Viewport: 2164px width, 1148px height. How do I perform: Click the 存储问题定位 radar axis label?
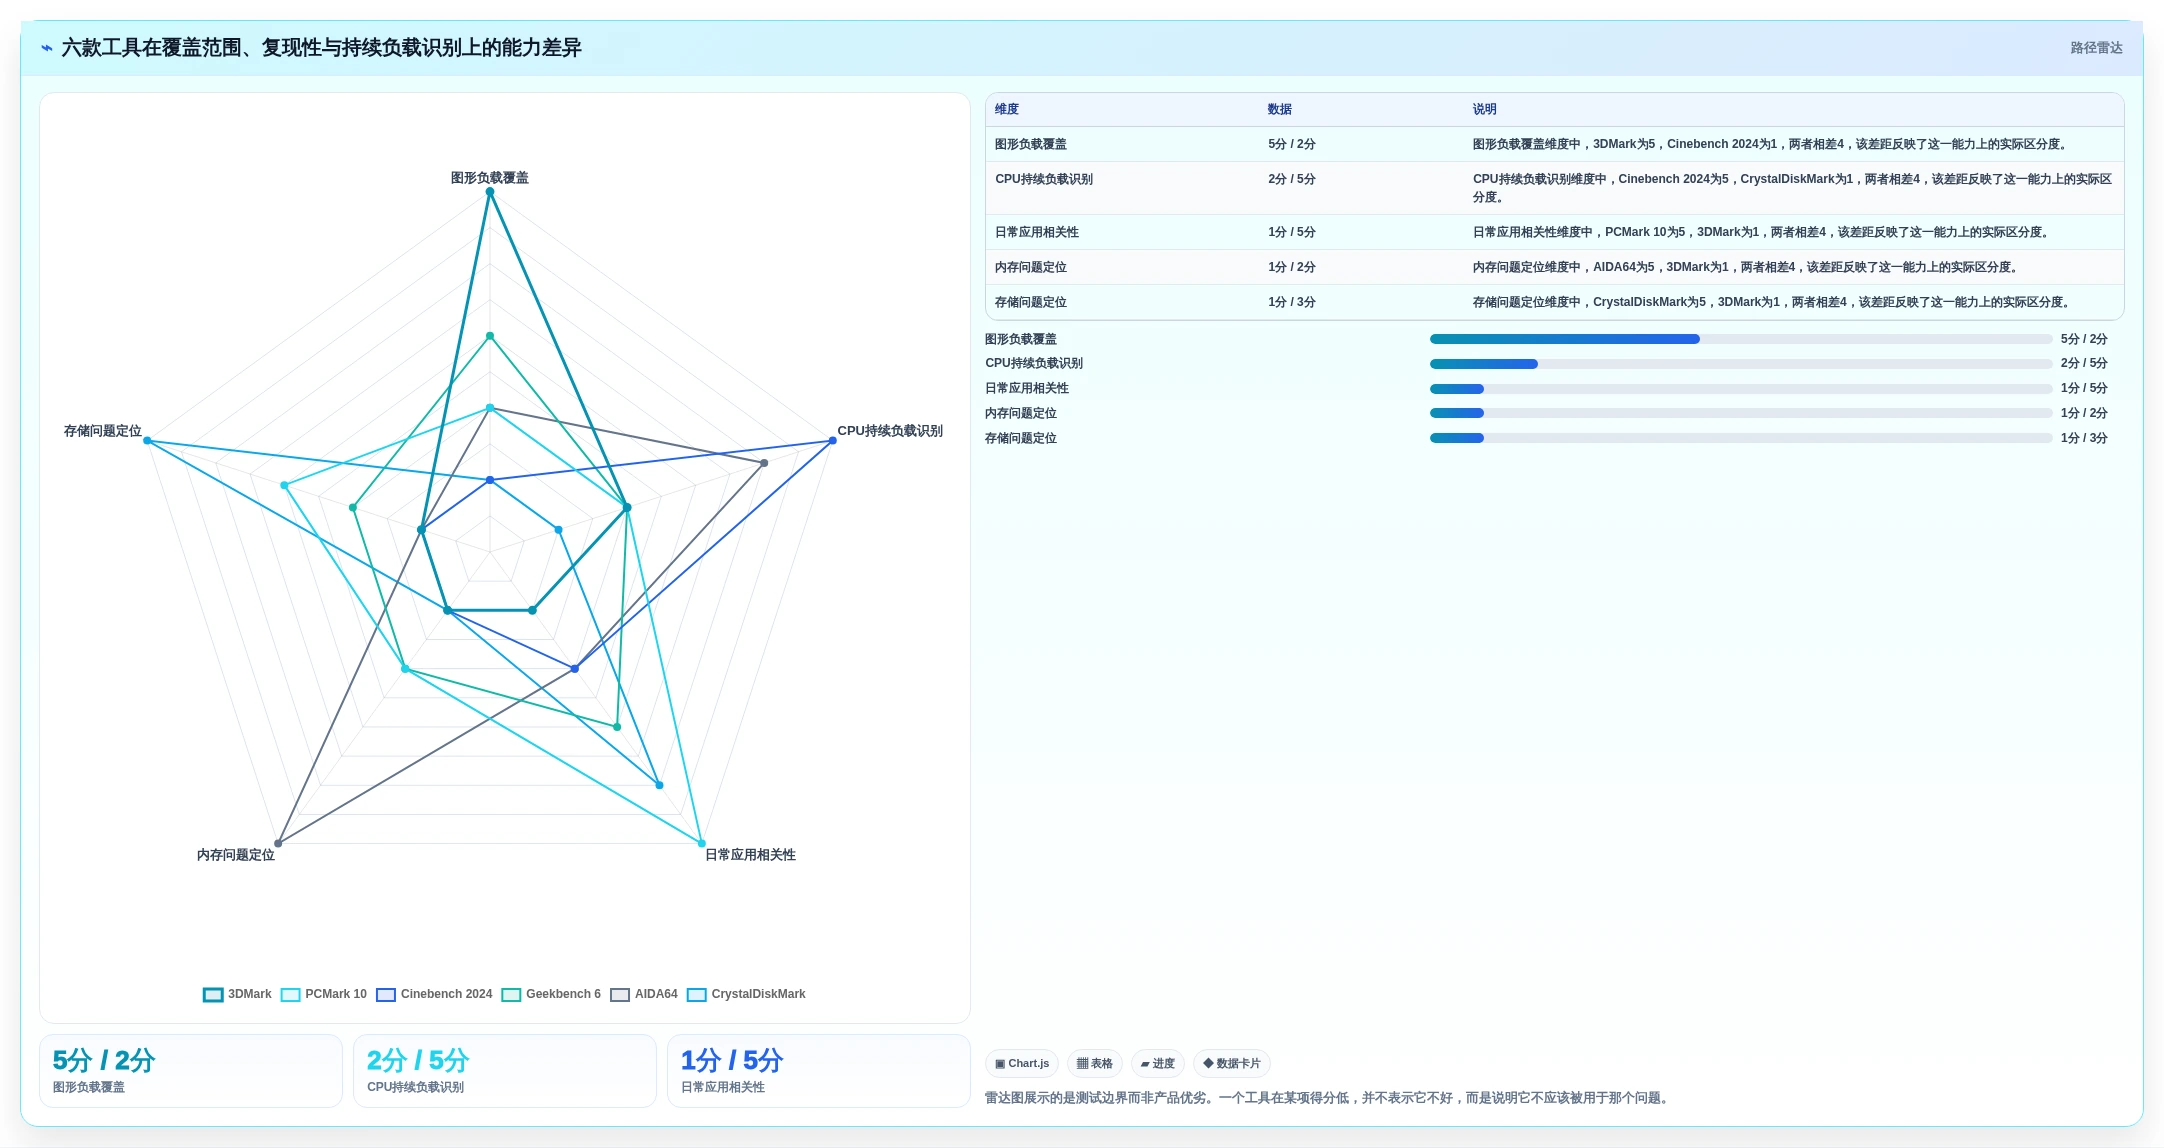(x=103, y=431)
